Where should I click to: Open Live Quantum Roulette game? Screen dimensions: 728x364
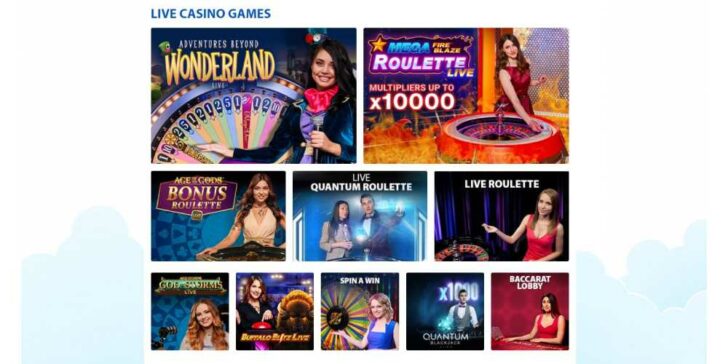[x=360, y=216]
